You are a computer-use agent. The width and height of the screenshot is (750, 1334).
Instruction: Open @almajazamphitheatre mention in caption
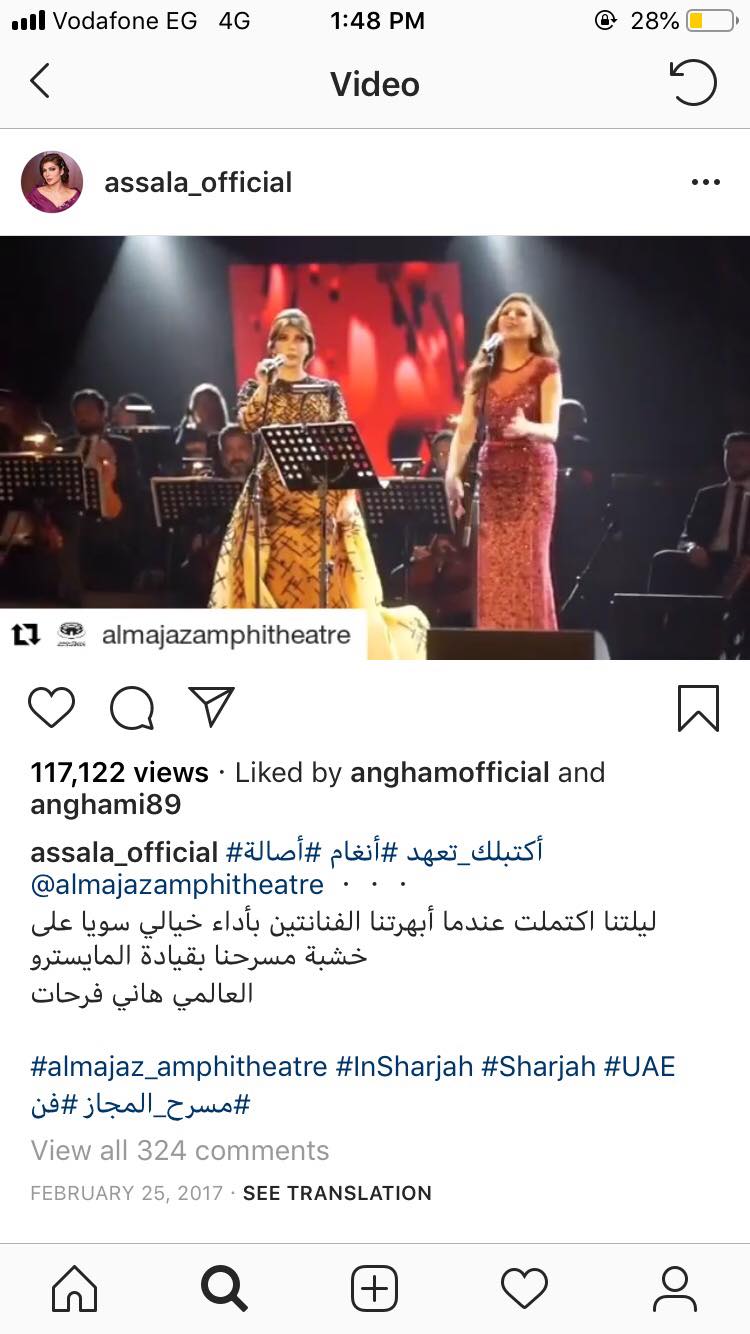click(x=177, y=885)
